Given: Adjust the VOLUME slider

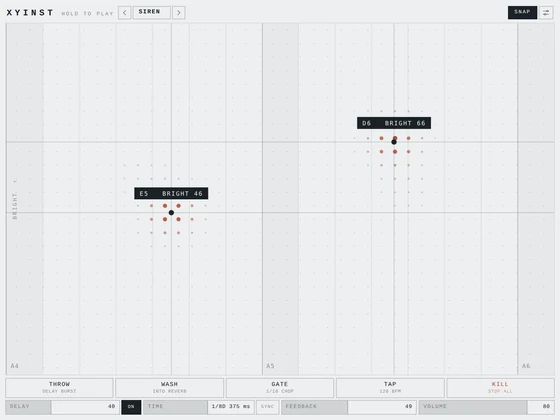Looking at the screenshot, I should coord(486,407).
